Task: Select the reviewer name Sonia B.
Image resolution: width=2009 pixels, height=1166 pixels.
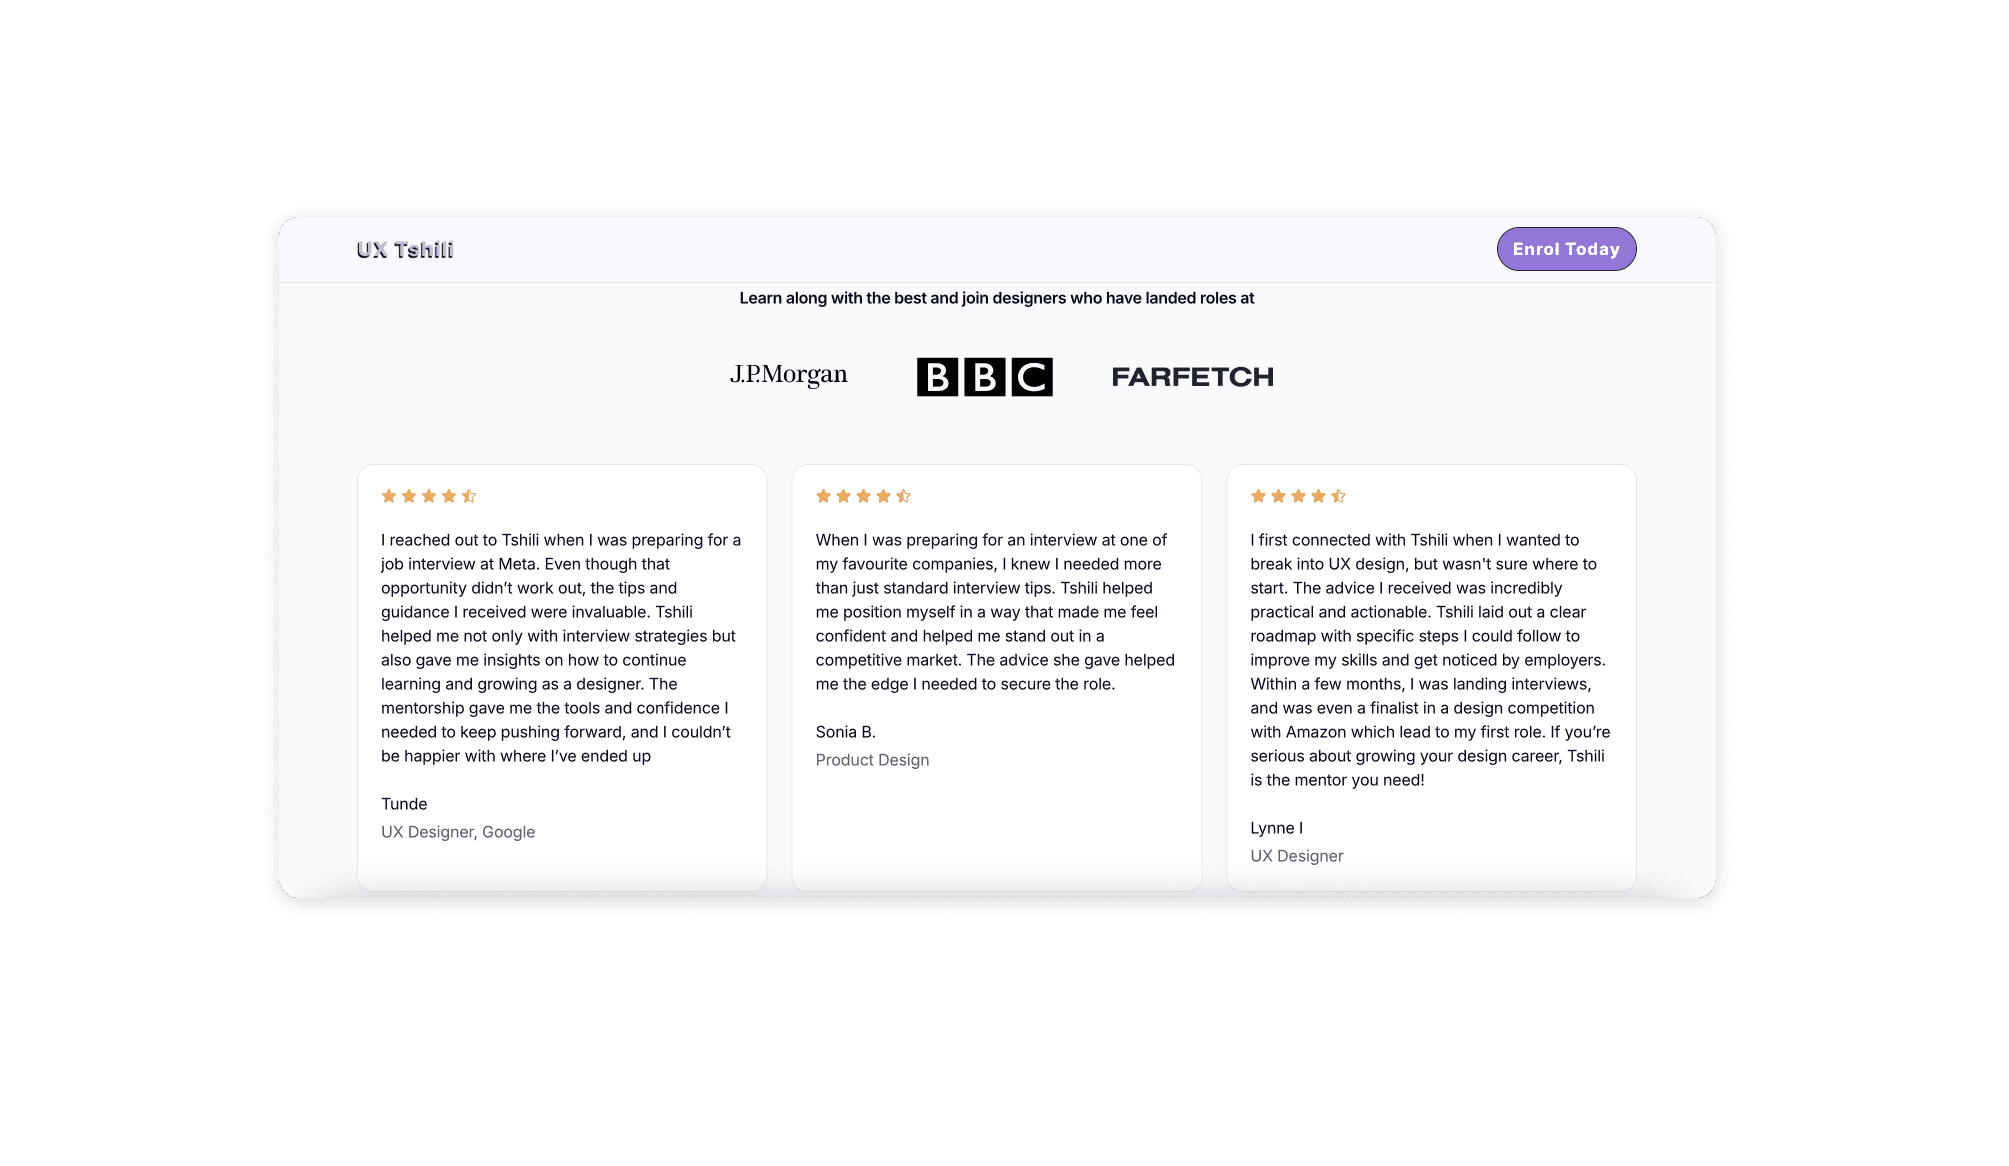Action: (846, 732)
